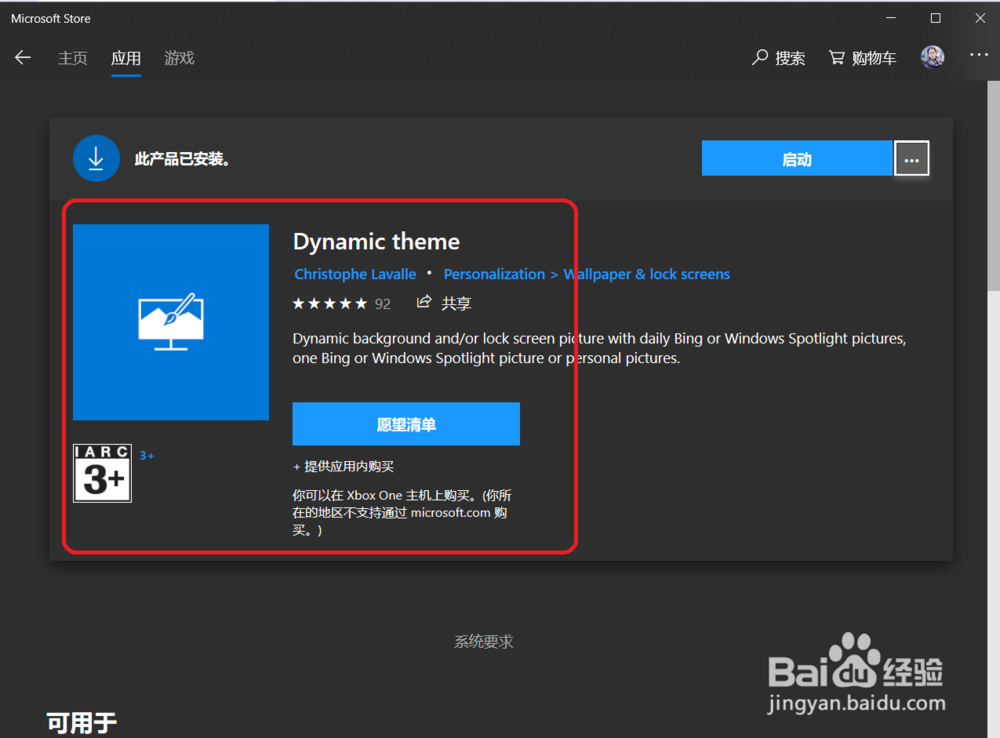1000x738 pixels.
Task: Open the ... menu beside 启动 button
Action: tap(911, 158)
